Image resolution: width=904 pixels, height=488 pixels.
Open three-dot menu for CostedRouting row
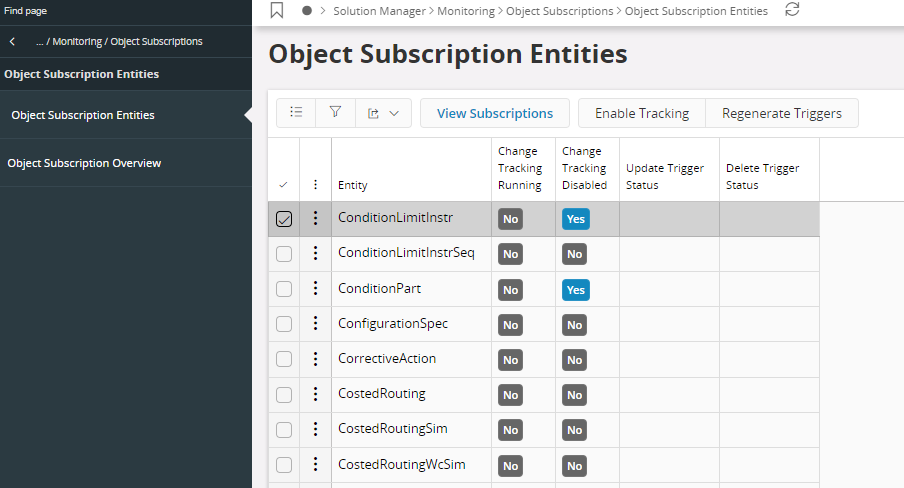316,394
